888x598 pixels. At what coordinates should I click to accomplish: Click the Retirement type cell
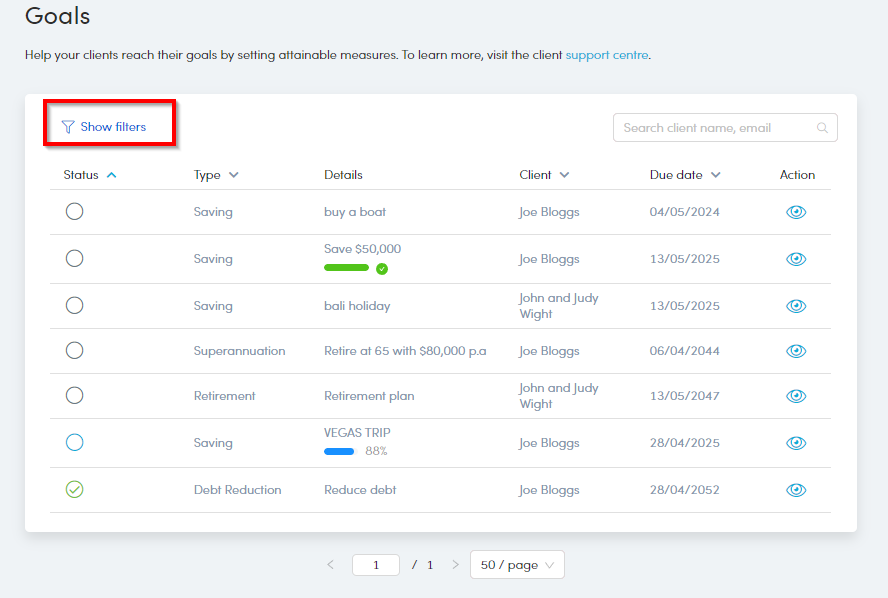(x=224, y=396)
